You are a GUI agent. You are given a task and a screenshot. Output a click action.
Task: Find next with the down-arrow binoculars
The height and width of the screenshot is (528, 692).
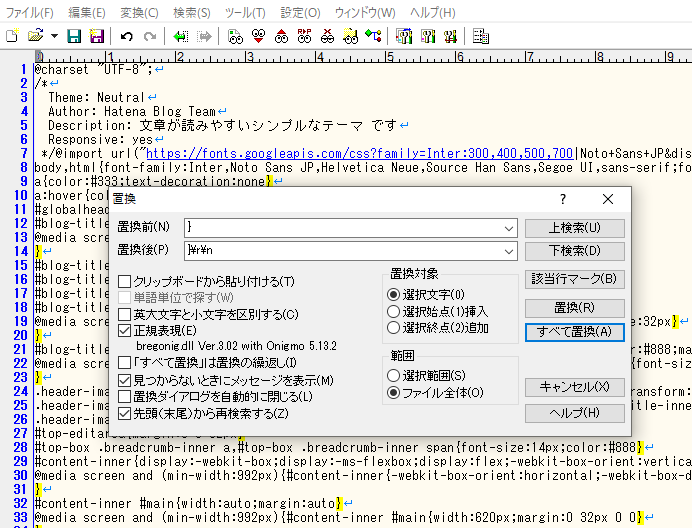pos(259,36)
